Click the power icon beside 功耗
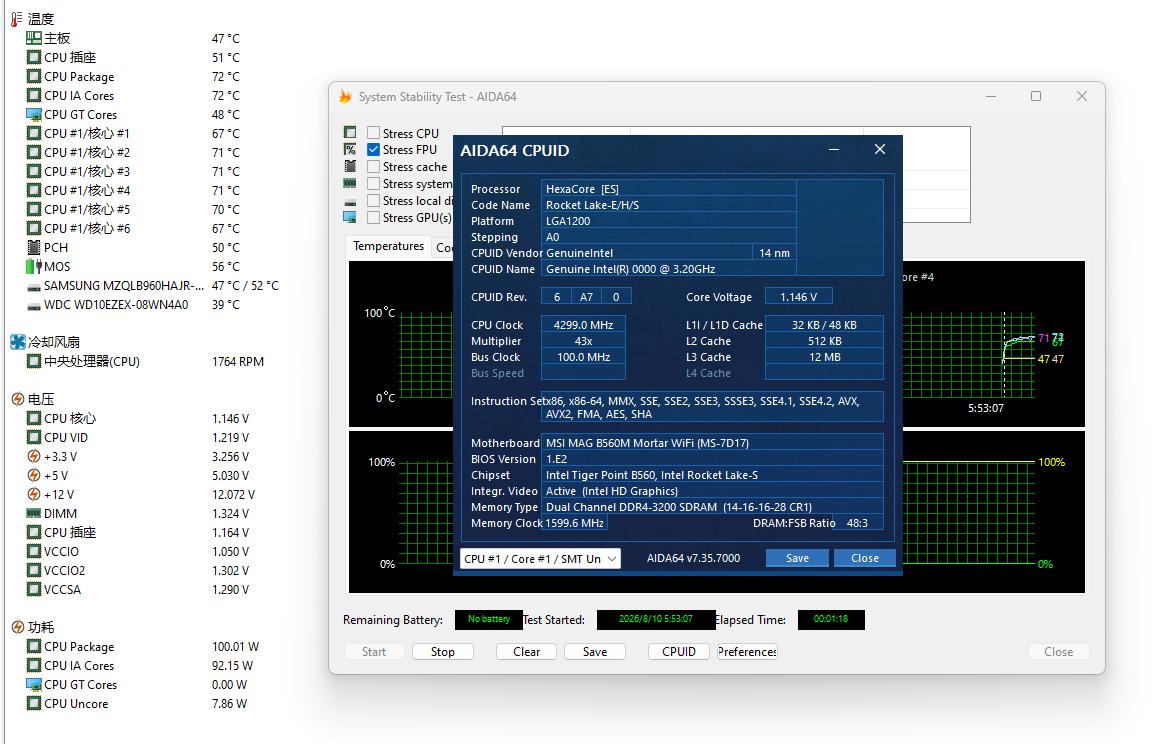 [x=18, y=627]
